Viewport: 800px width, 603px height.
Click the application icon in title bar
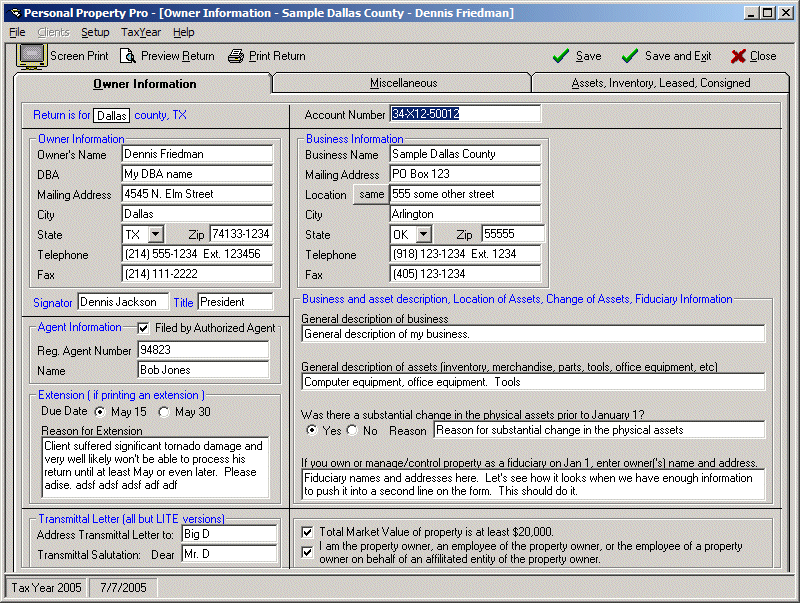coord(15,13)
